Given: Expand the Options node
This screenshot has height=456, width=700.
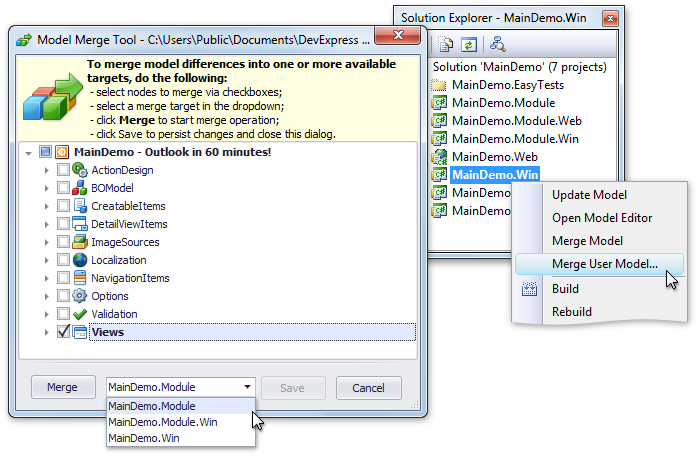Looking at the screenshot, I should pos(46,296).
